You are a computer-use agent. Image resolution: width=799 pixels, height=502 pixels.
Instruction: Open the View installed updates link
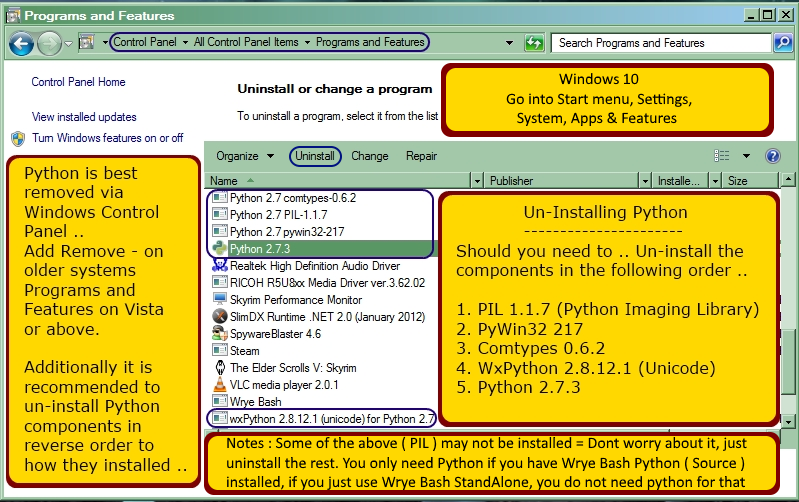84,117
